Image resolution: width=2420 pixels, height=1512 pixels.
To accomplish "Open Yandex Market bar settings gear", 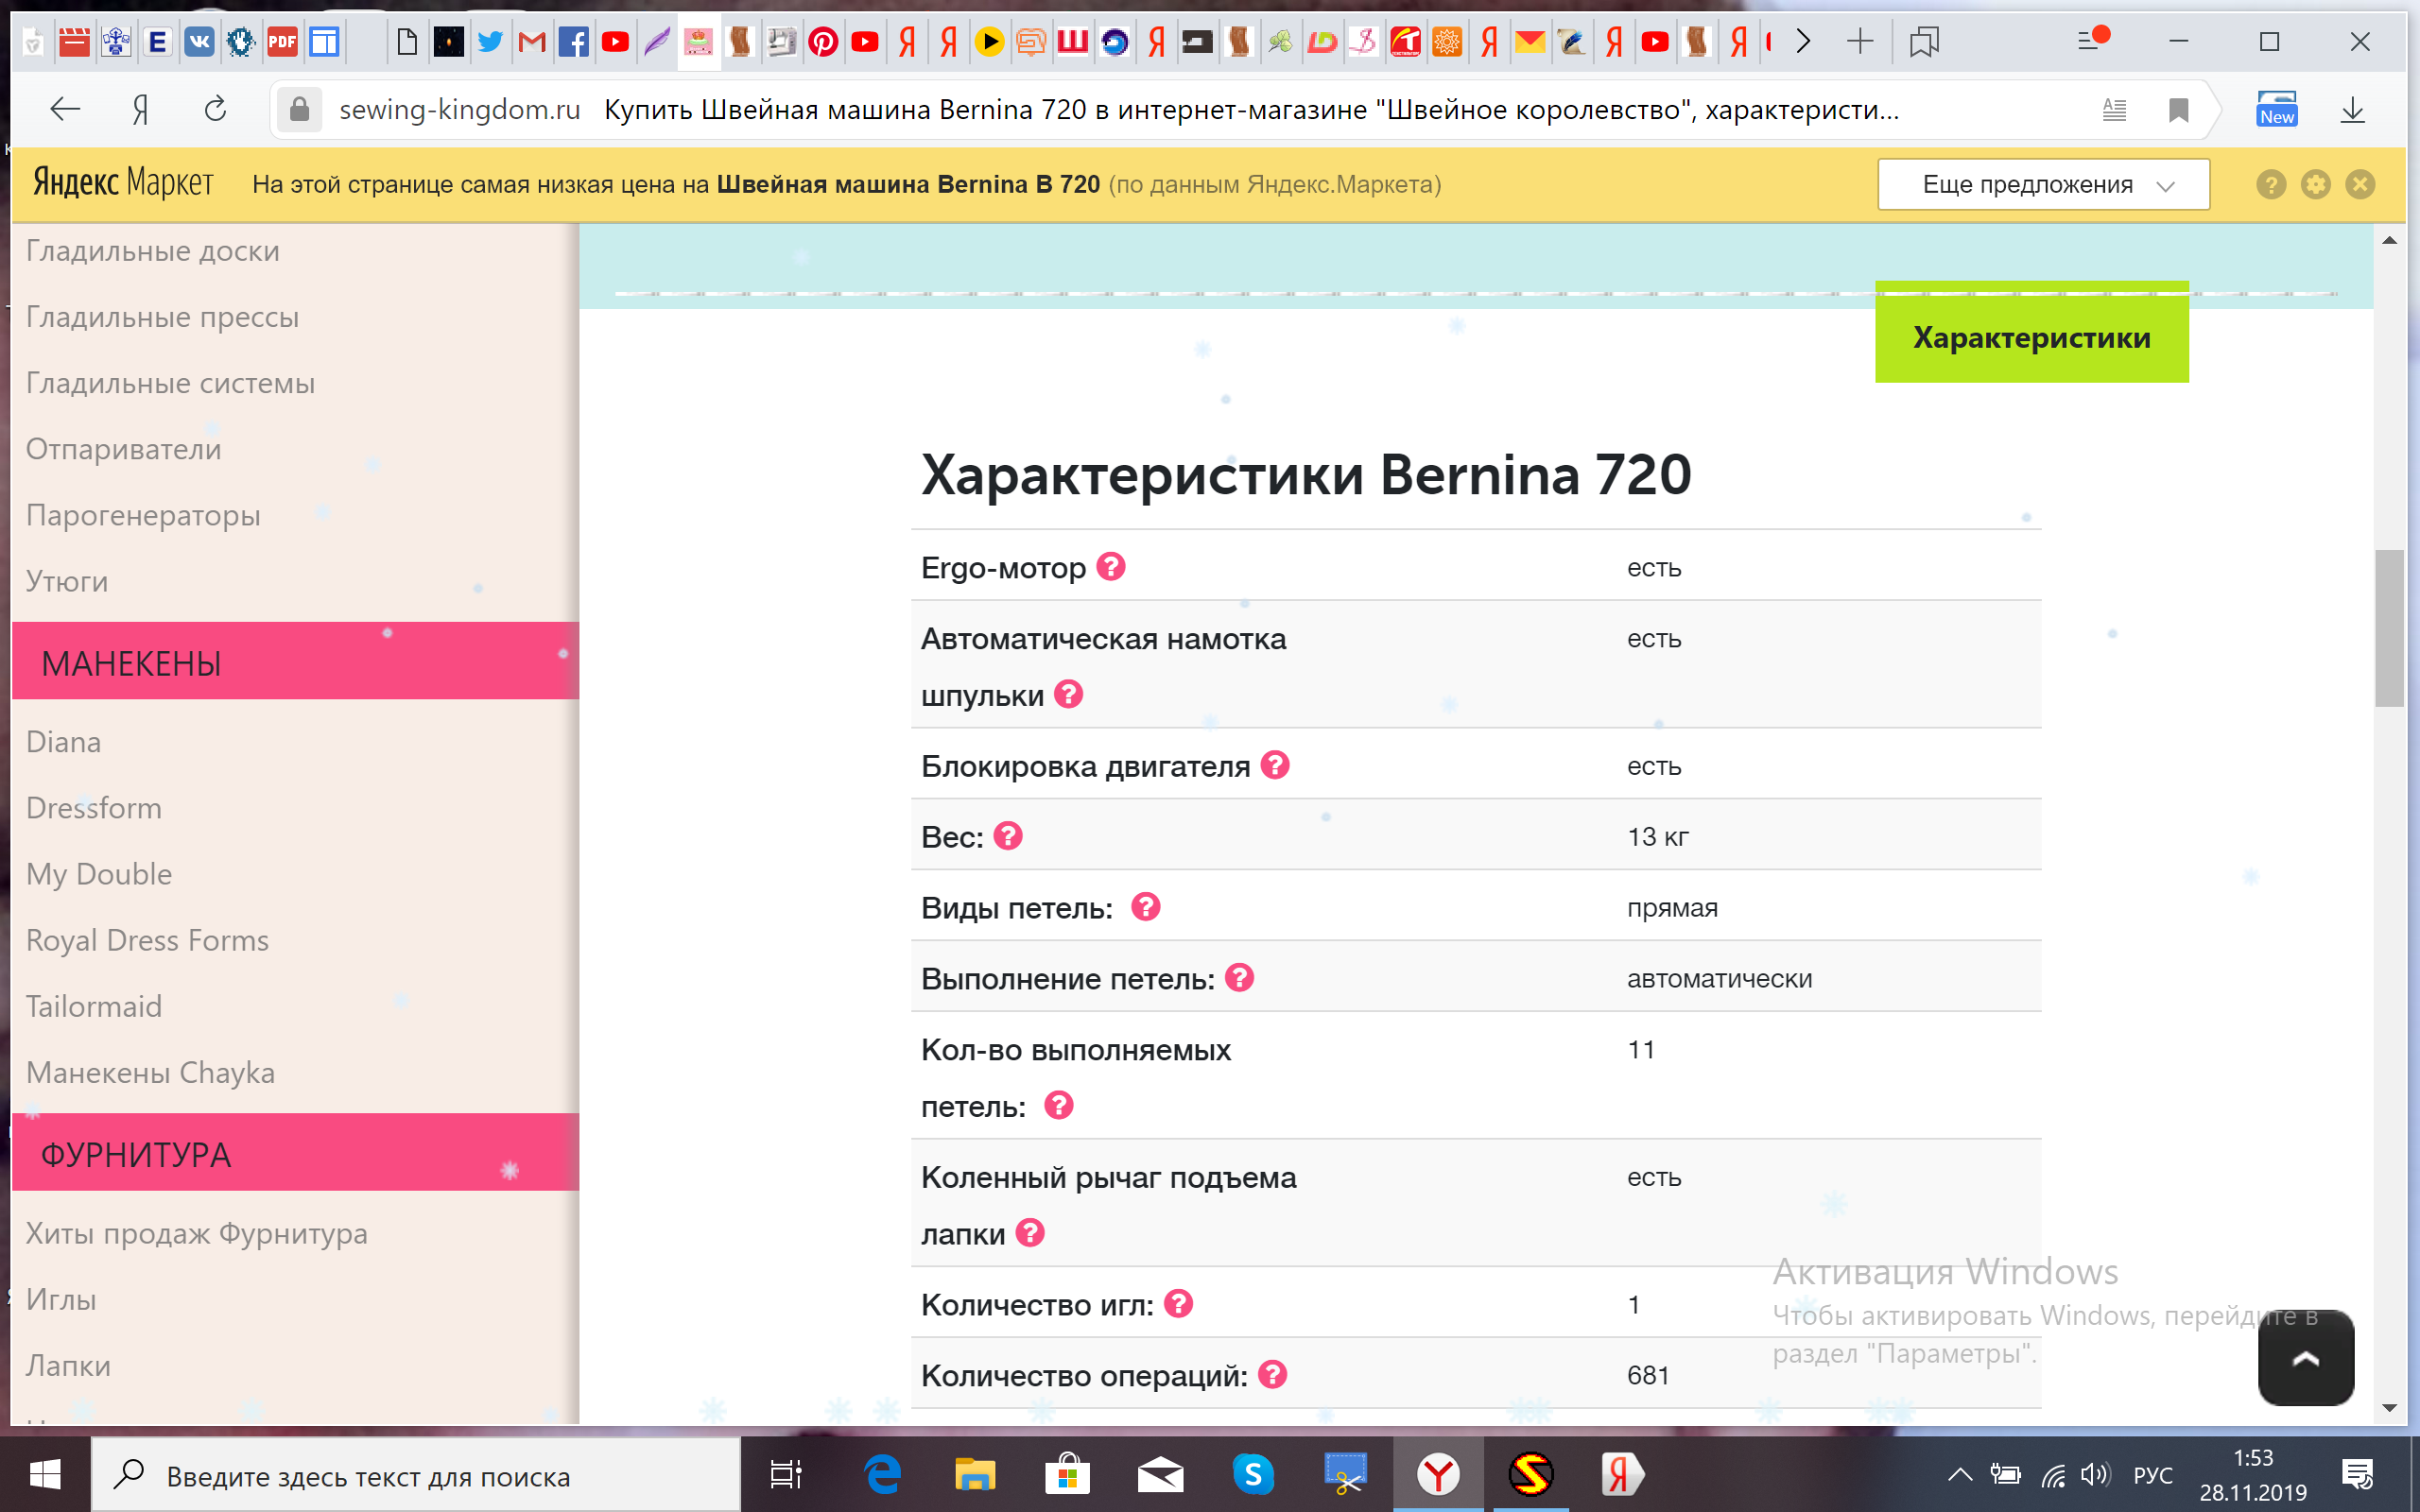I will pos(2315,184).
